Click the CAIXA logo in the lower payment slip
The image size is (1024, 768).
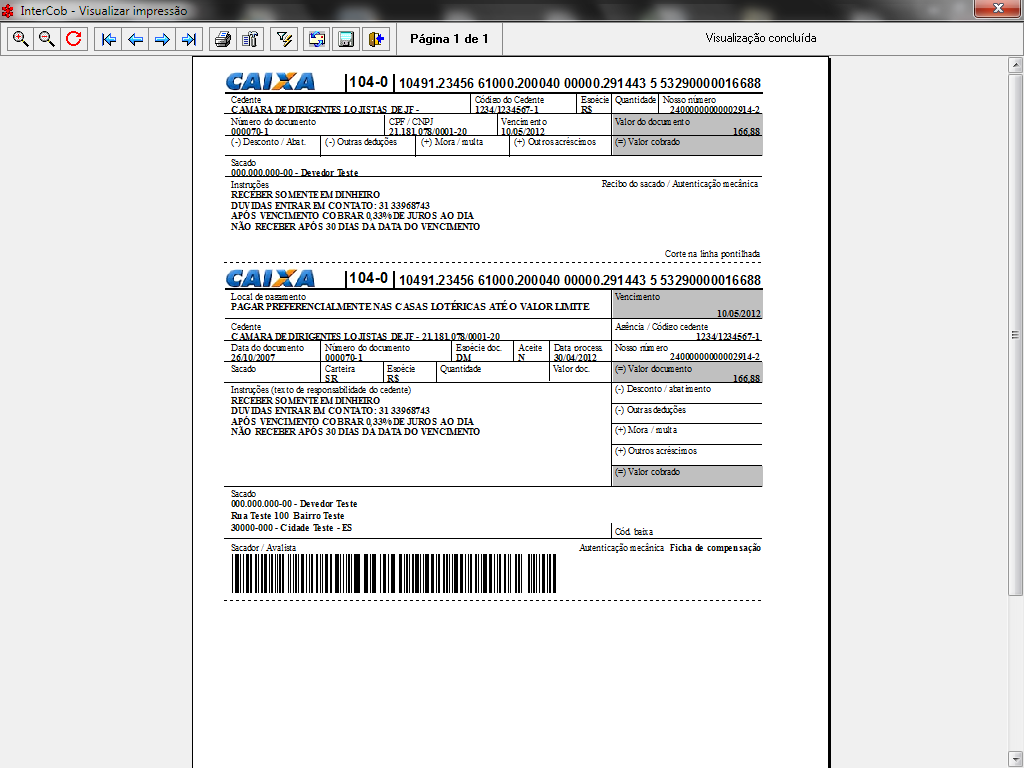click(x=270, y=279)
